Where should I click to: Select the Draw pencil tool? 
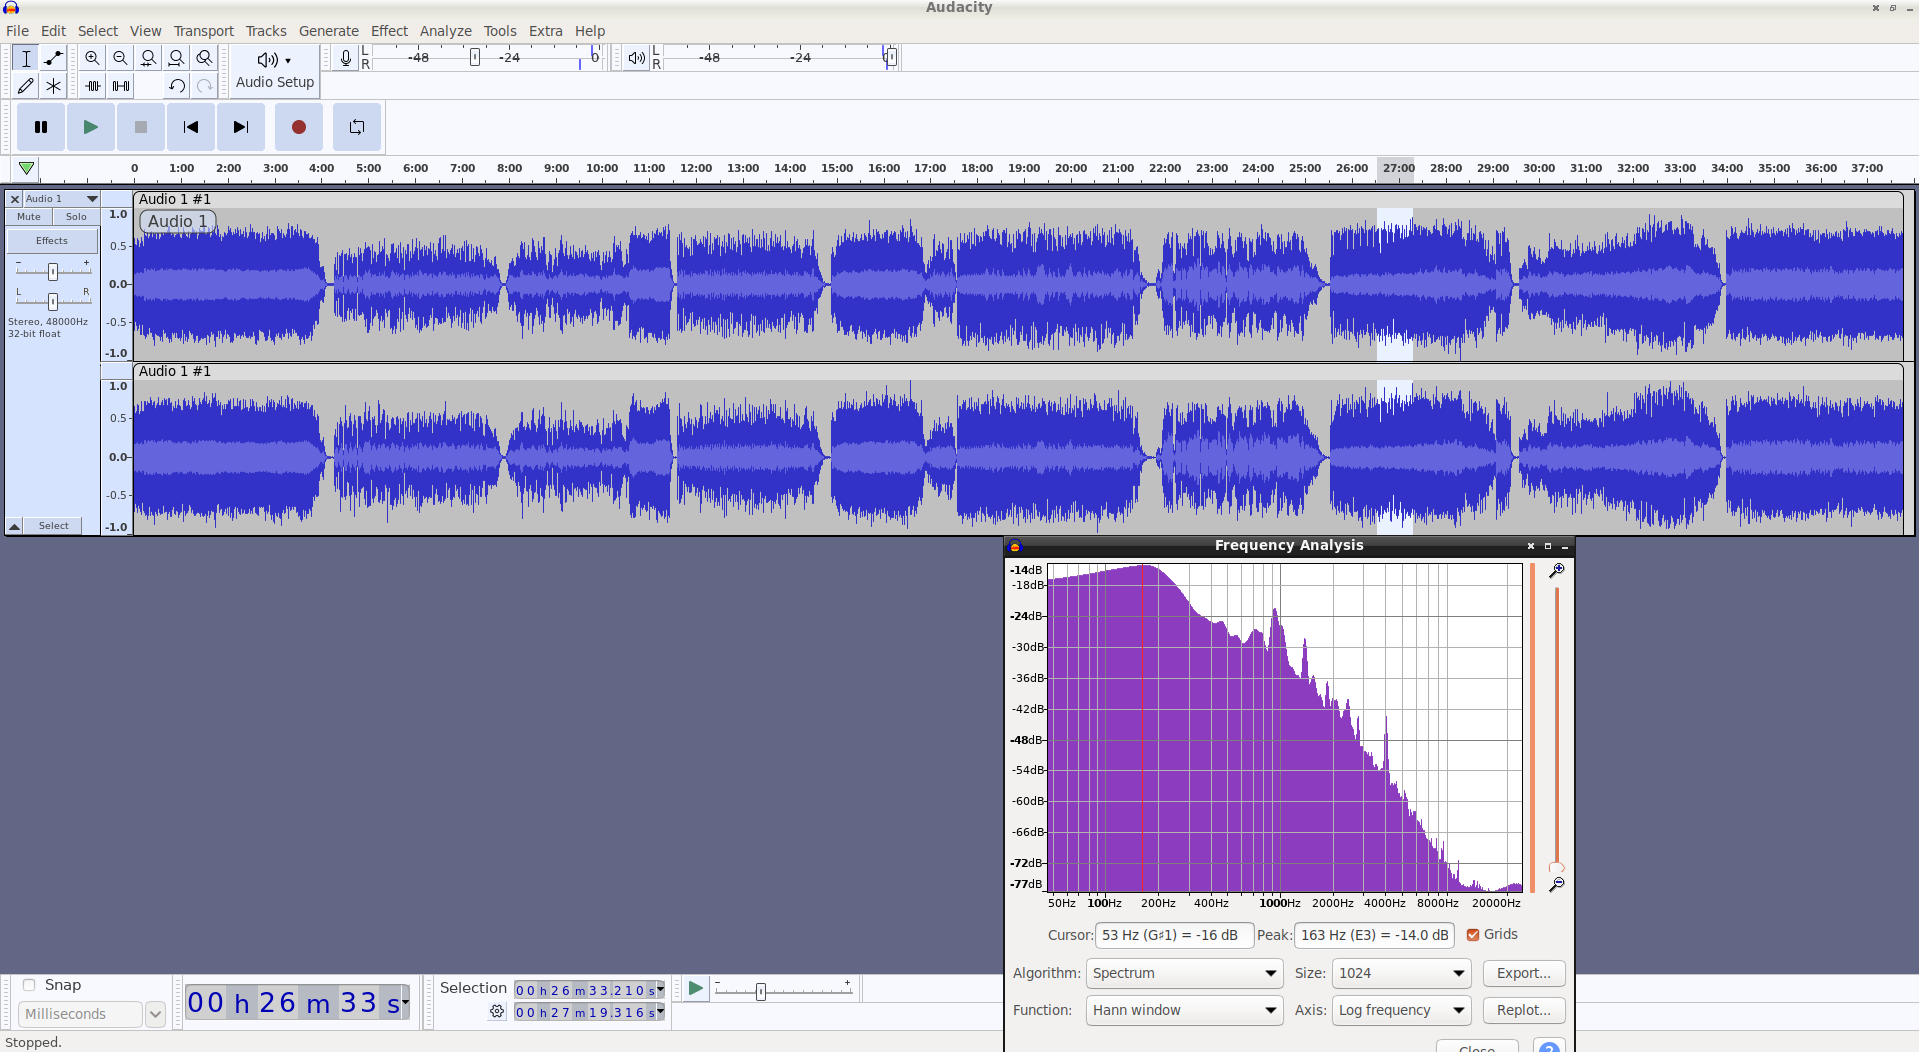click(x=26, y=86)
